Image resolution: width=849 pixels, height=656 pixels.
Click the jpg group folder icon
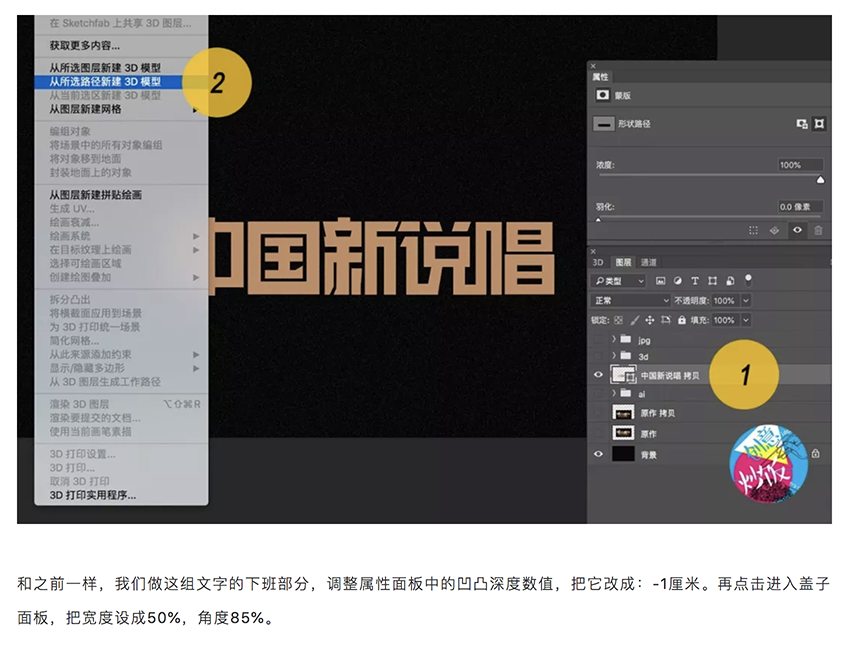point(626,339)
